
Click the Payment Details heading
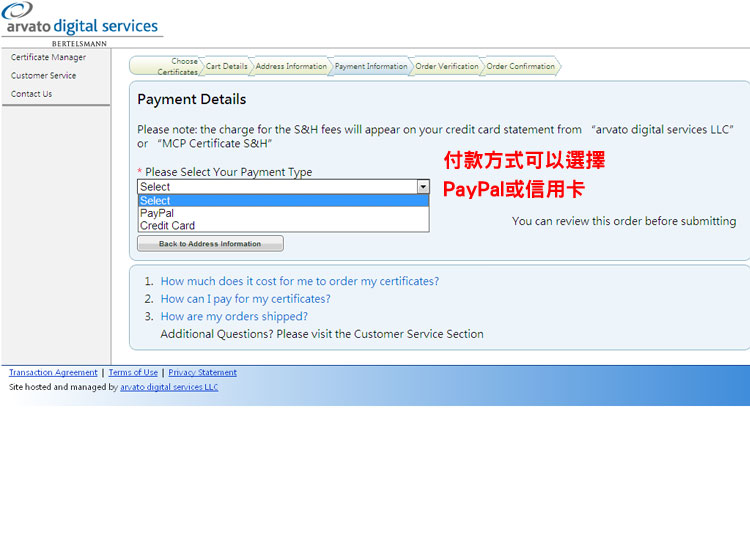(x=191, y=99)
